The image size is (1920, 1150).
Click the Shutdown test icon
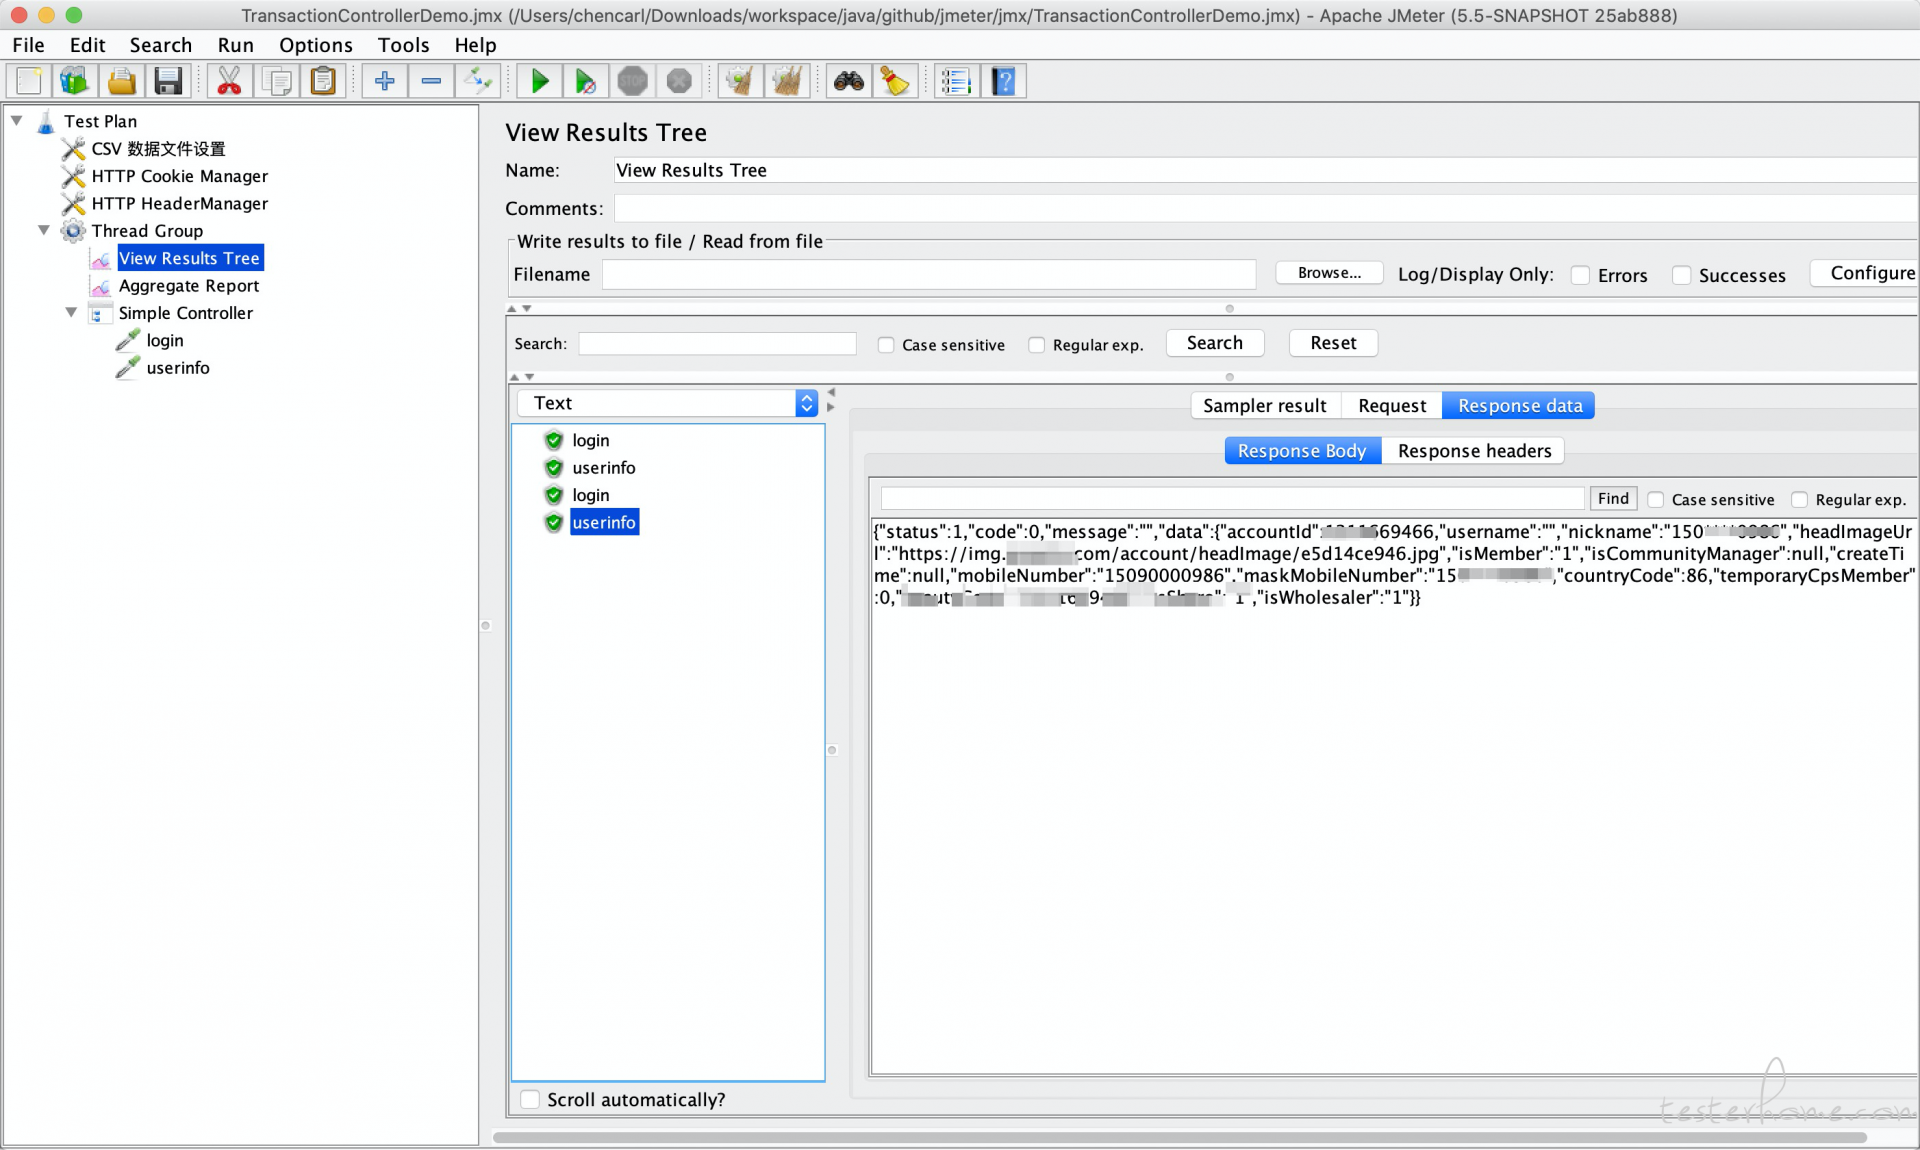[679, 81]
